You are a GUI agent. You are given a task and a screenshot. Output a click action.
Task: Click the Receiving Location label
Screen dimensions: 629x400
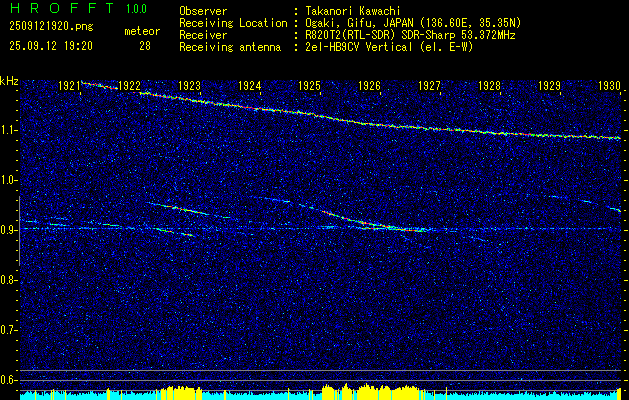tap(233, 23)
